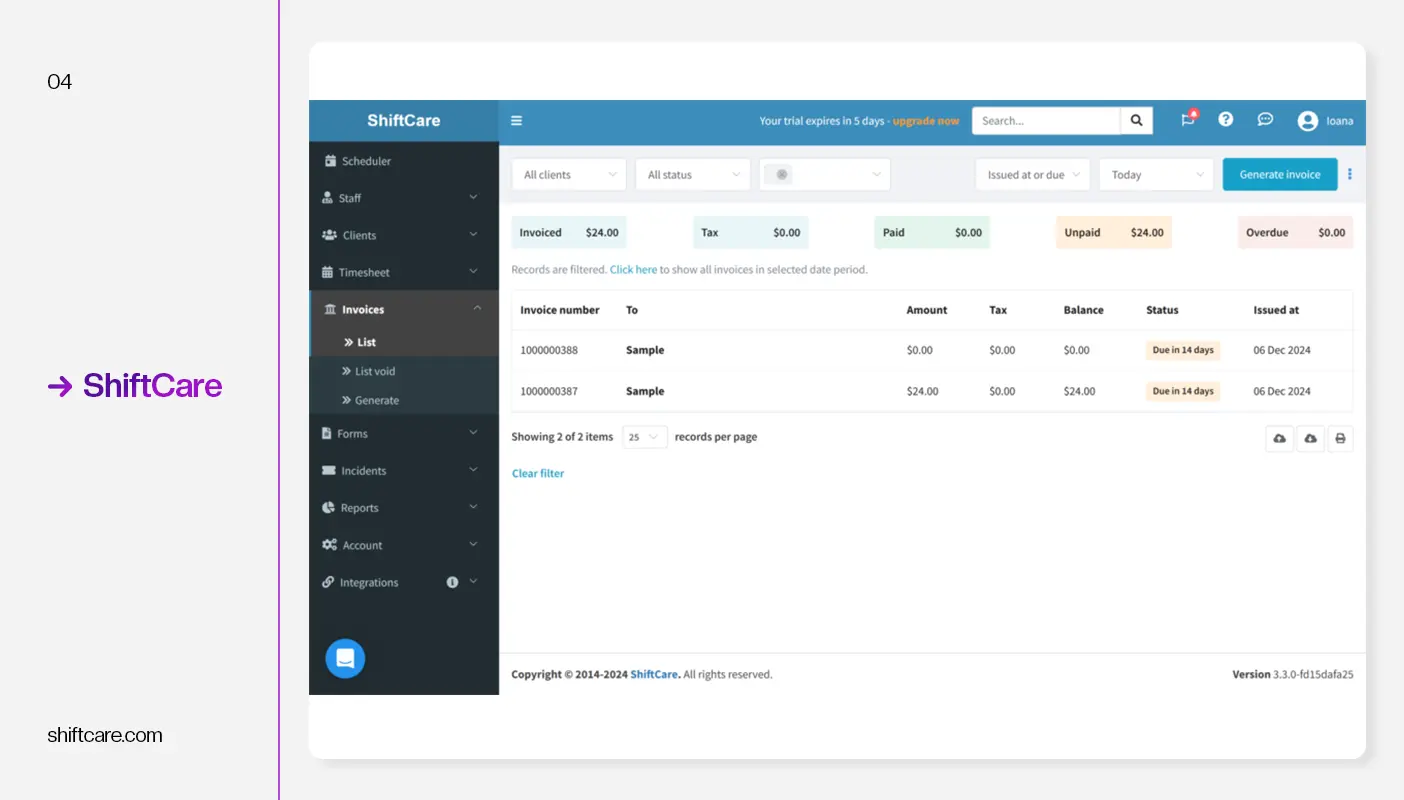This screenshot has width=1404, height=800.
Task: Click the Tax $0.00 summary card
Action: pos(751,233)
